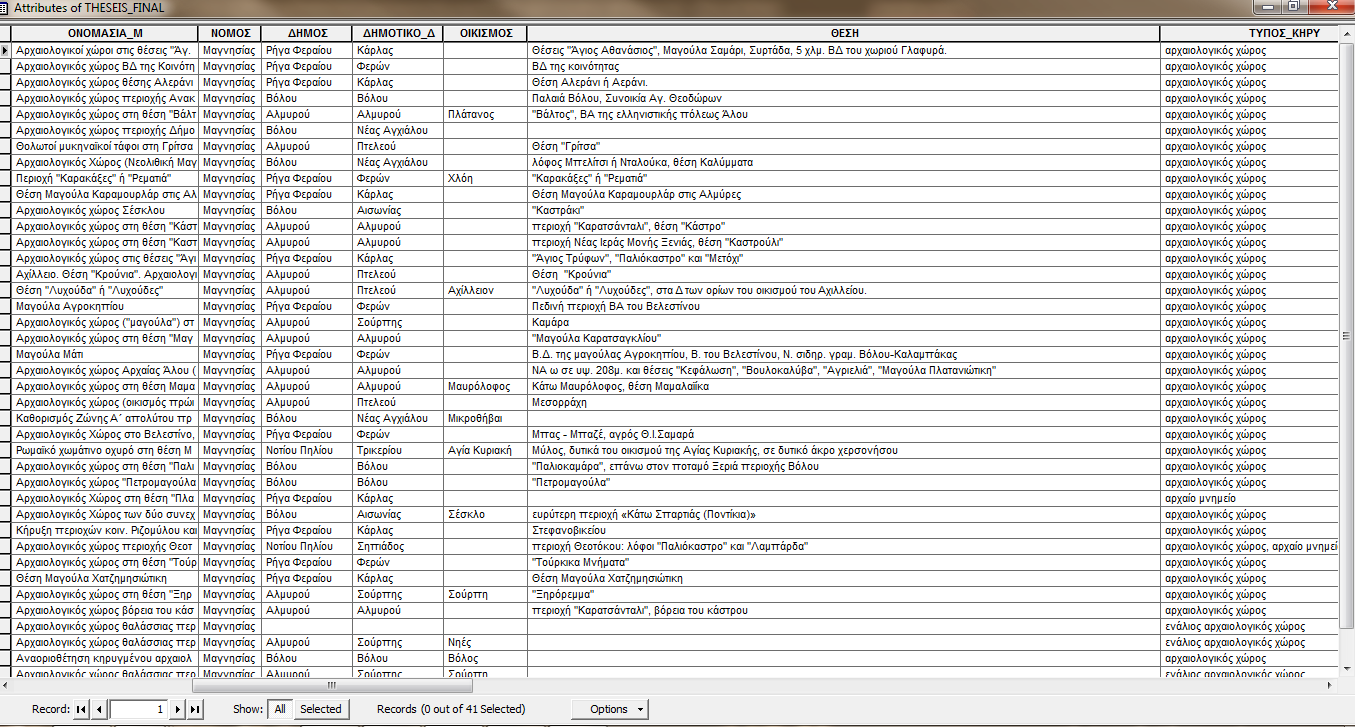This screenshot has height=727, width=1355.
Task: Go to the previous record
Action: (x=98, y=709)
